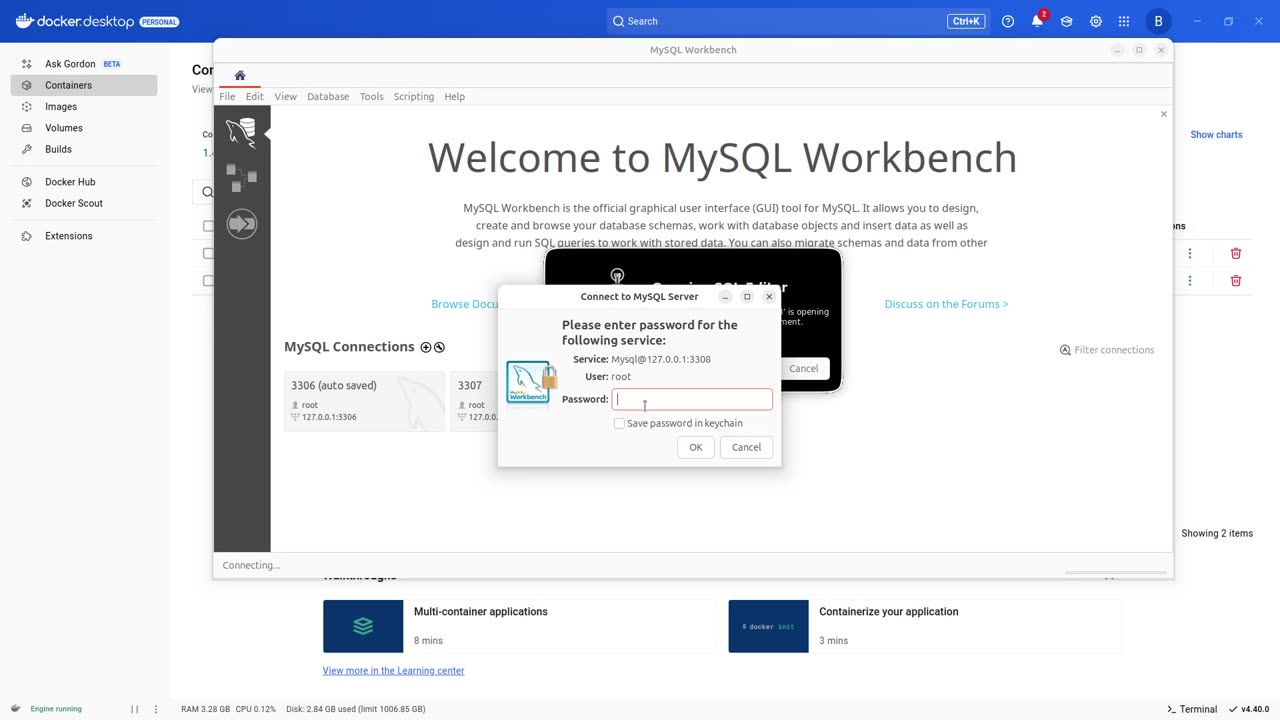Image resolution: width=1280 pixels, height=720 pixels.
Task: Click RAM 3.28 GB status text
Action: click(204, 709)
